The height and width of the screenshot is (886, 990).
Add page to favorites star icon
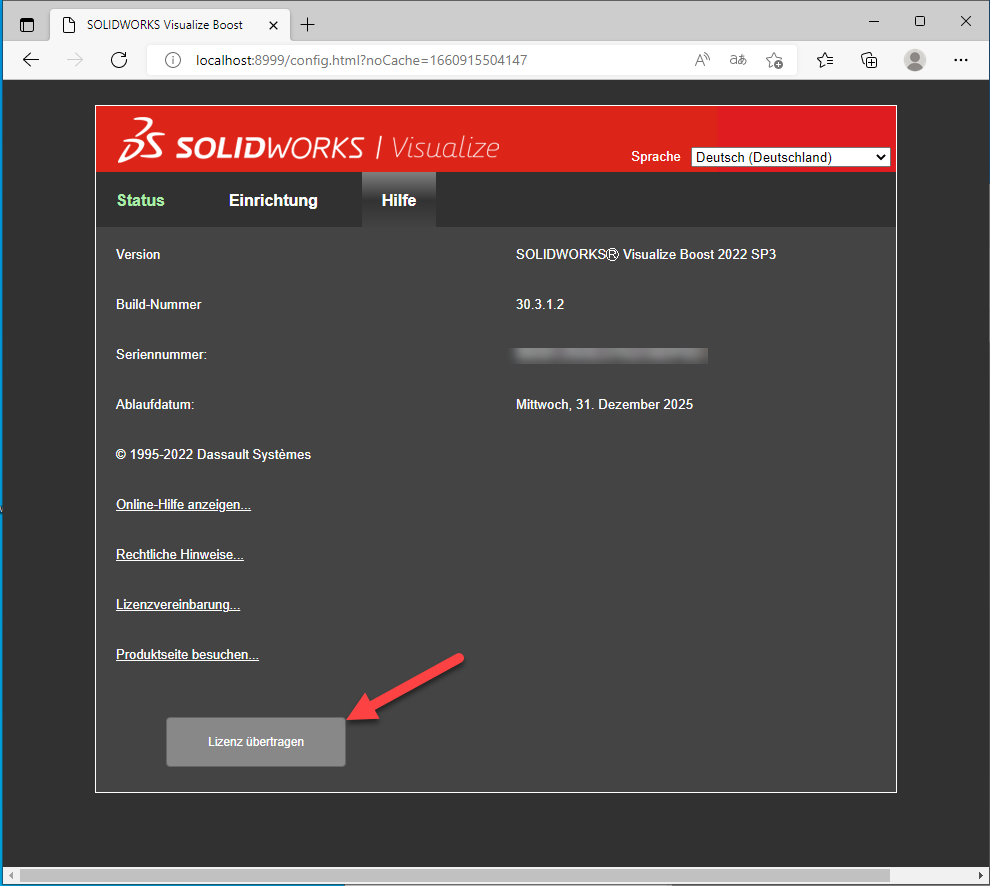point(774,60)
